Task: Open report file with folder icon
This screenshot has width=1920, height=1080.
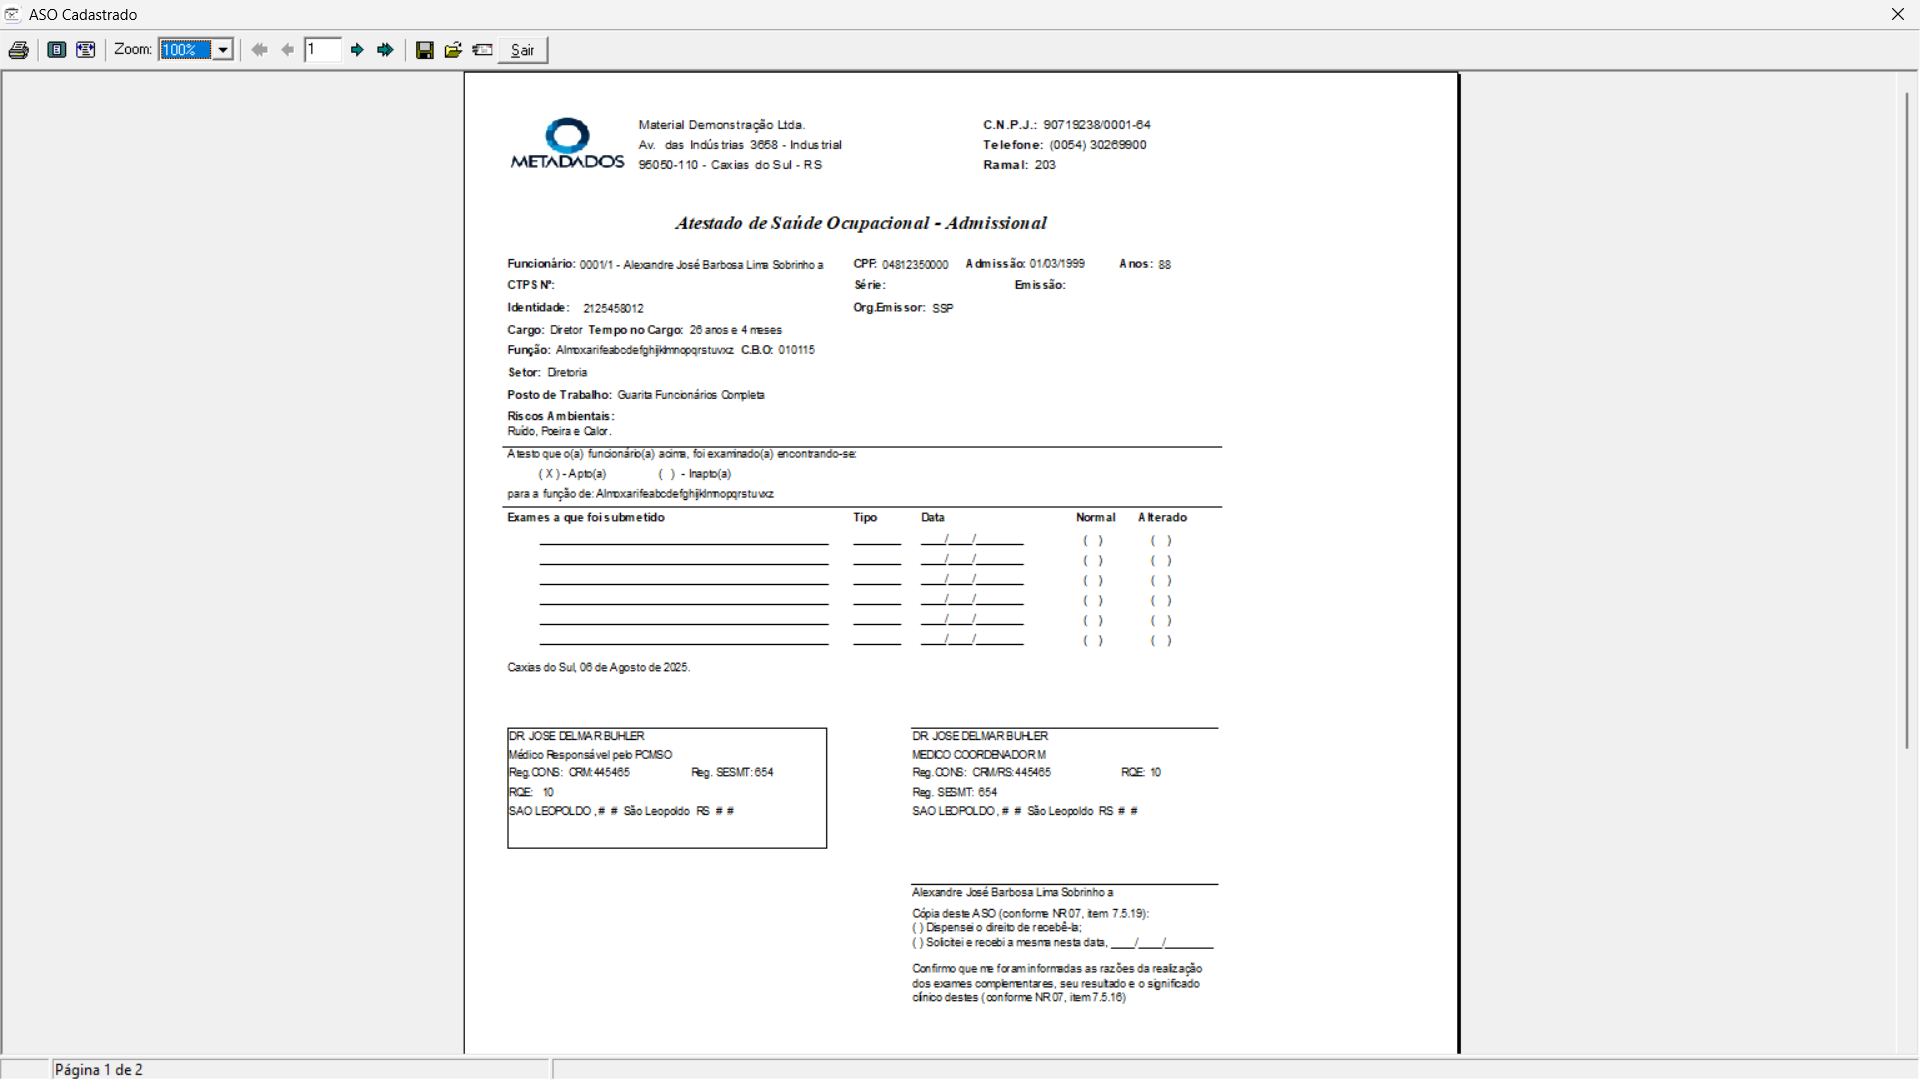Action: point(453,50)
